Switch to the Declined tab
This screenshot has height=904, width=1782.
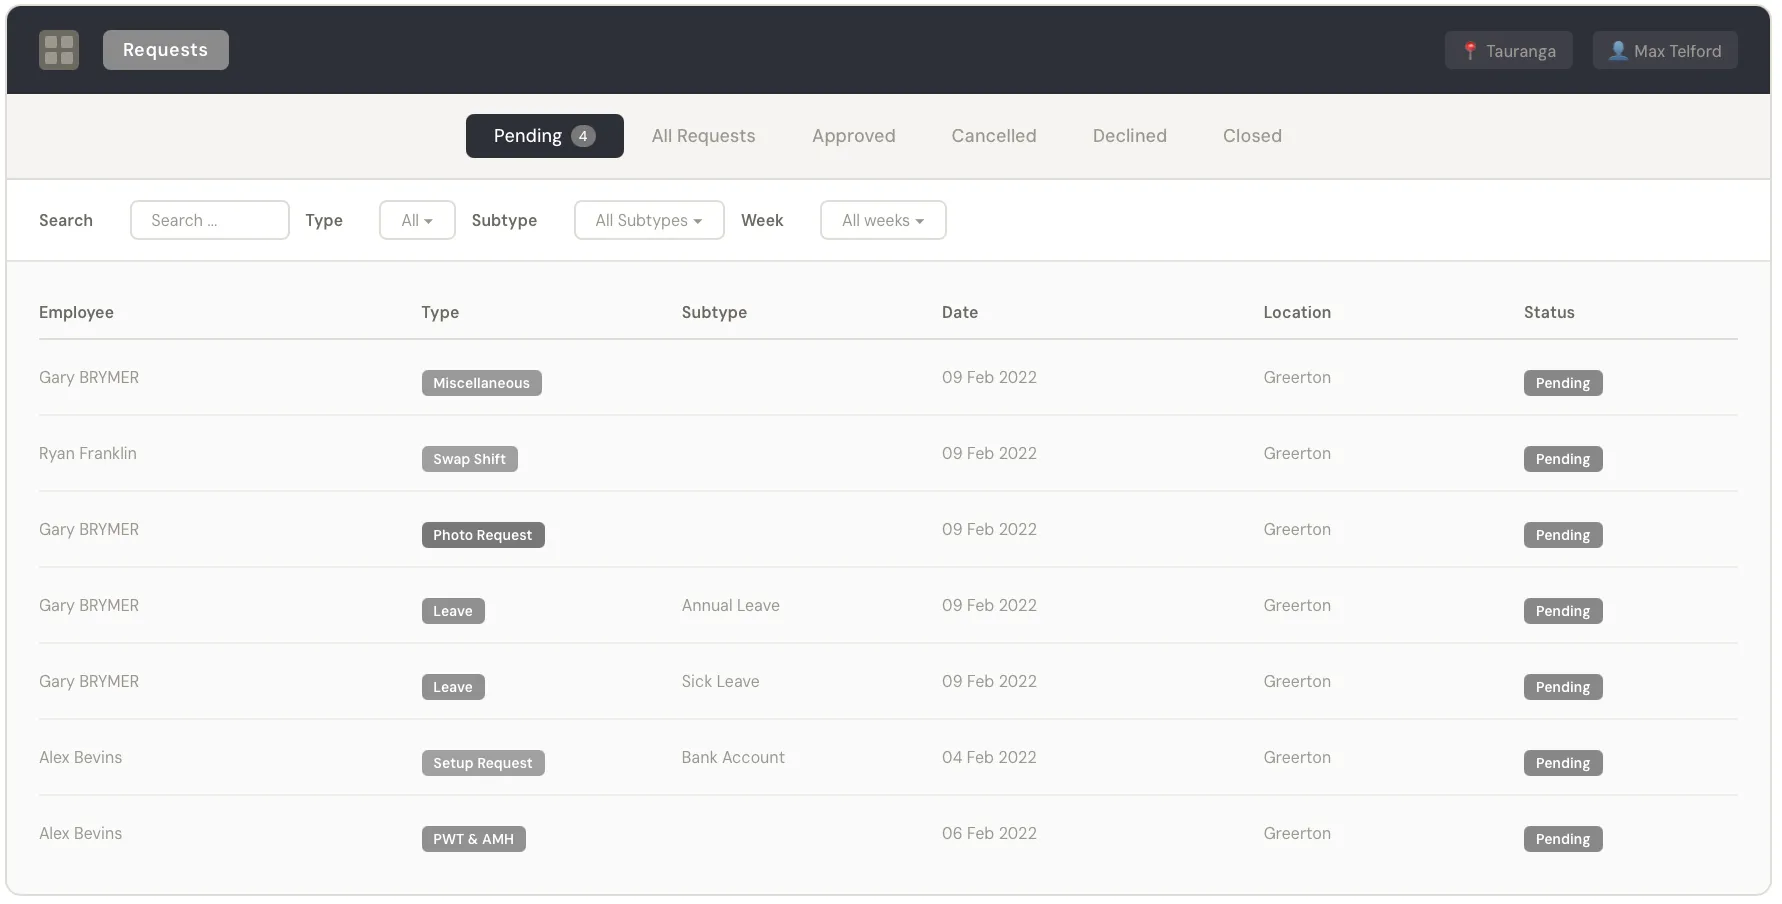(x=1130, y=136)
